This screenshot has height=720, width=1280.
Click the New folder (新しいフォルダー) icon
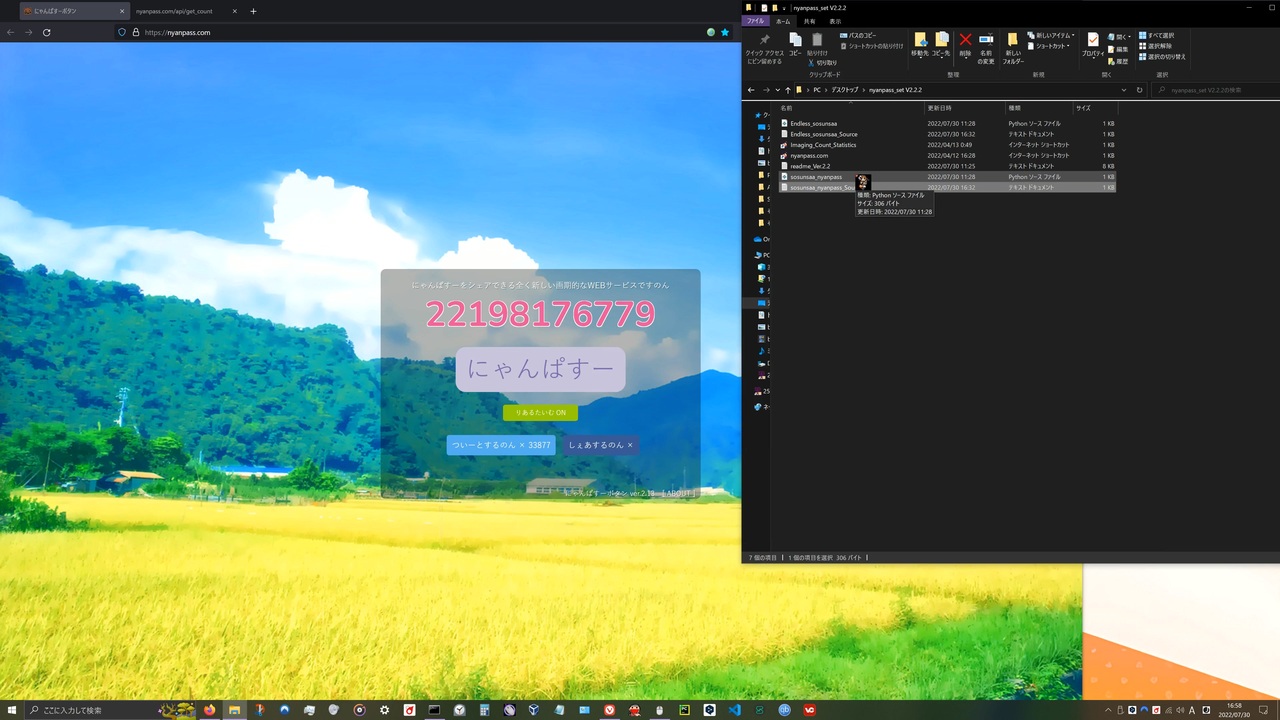tap(1013, 41)
